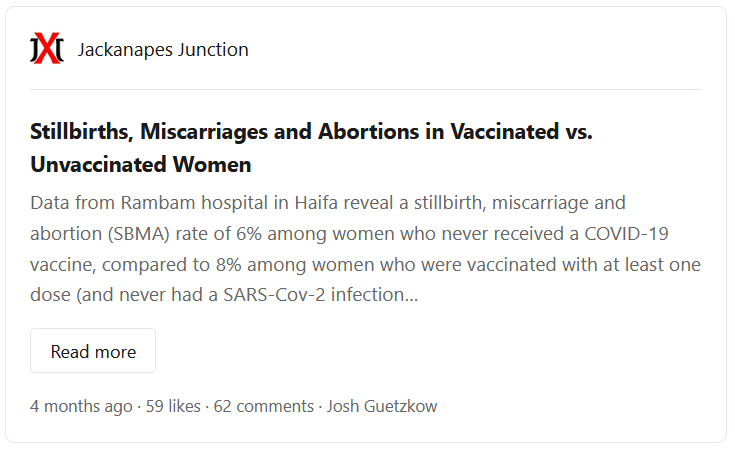Click the Jackanapes Junction logo icon
735x451 pixels.
(47, 49)
